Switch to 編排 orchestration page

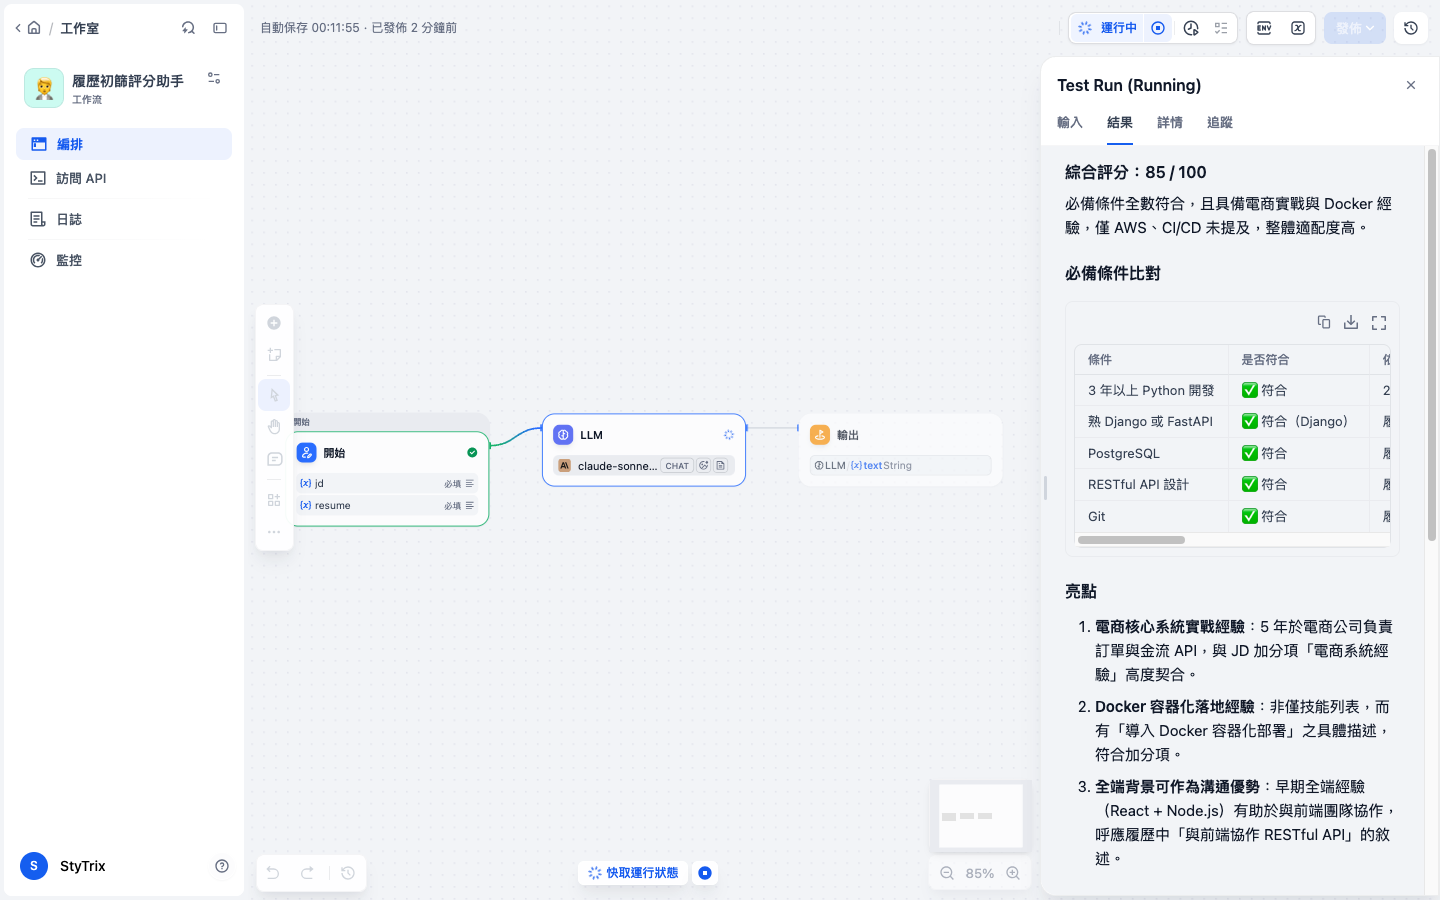(x=124, y=144)
